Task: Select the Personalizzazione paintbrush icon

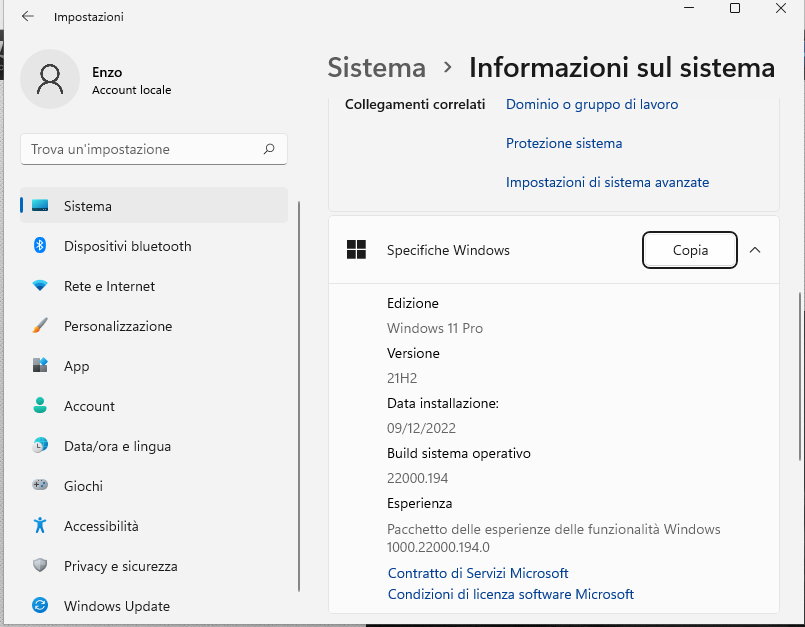Action: click(40, 326)
